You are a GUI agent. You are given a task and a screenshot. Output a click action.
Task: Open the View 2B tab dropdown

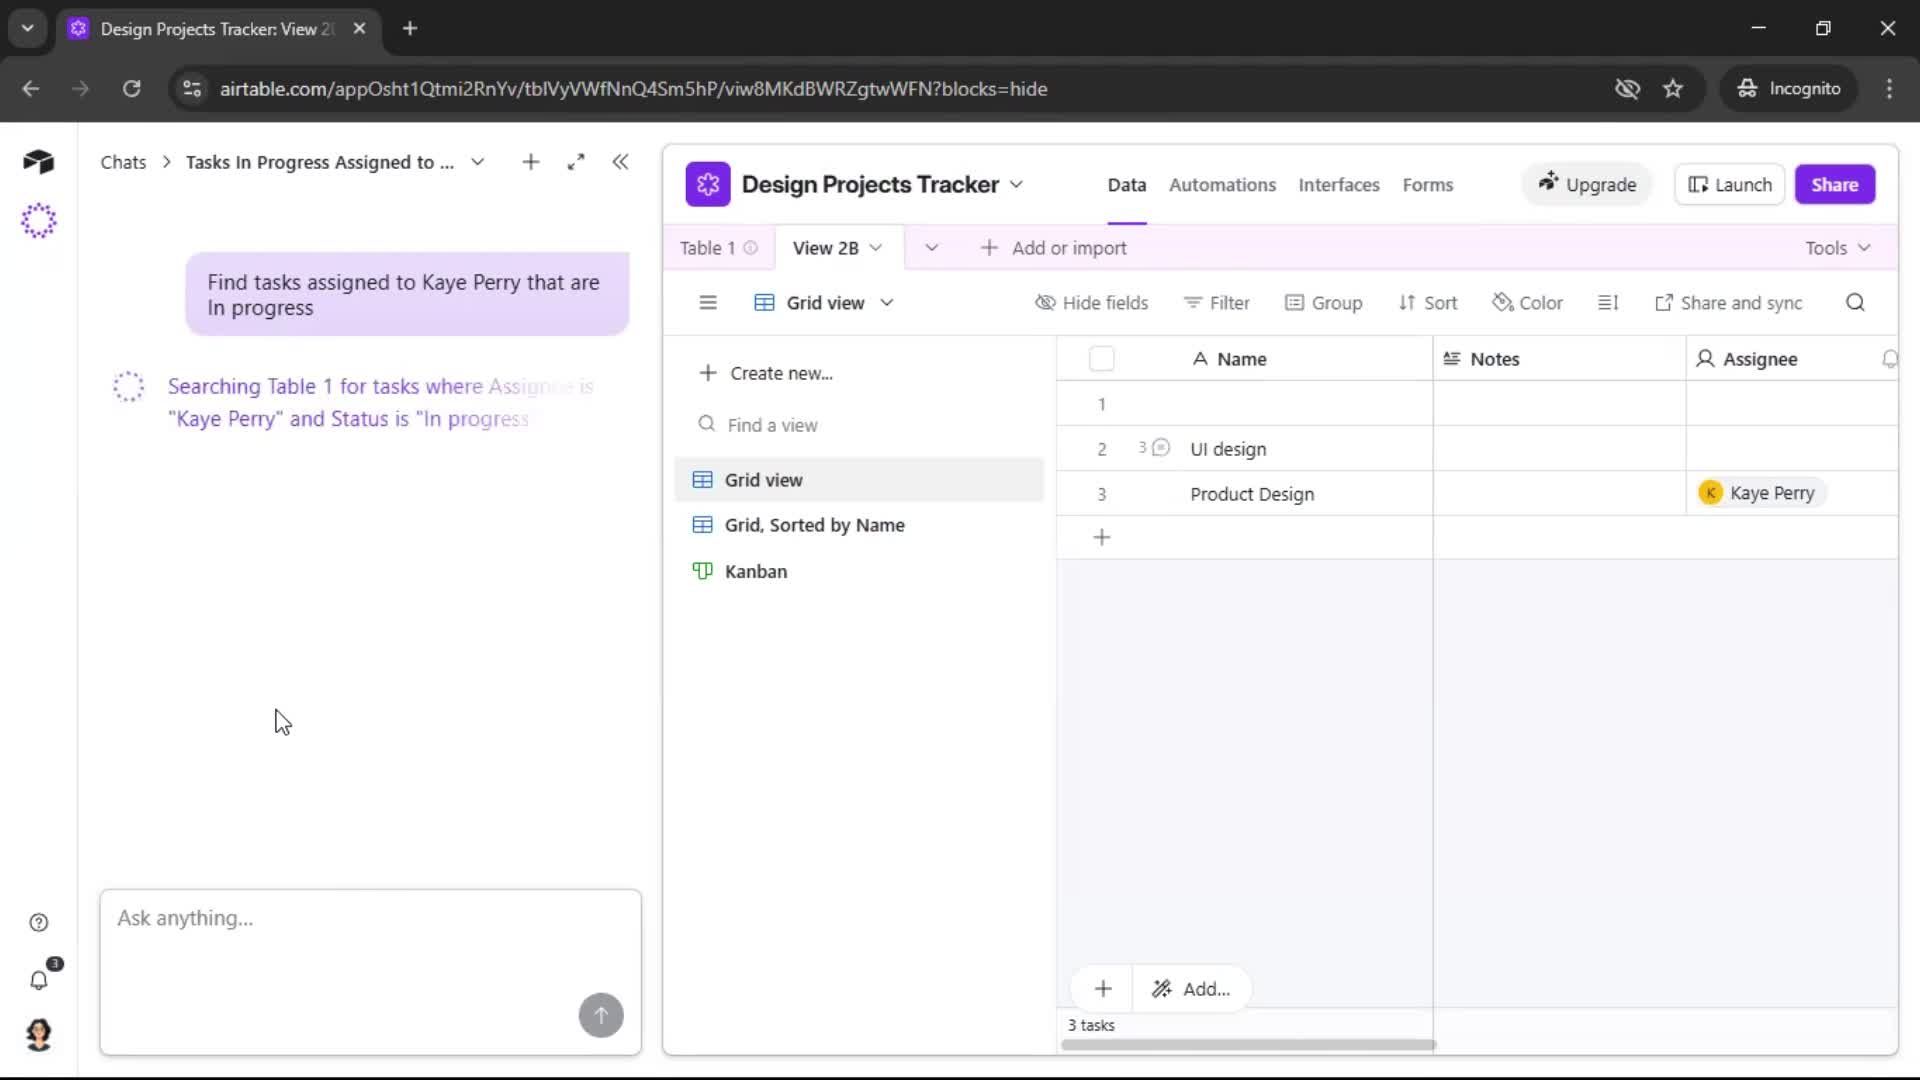[x=876, y=248]
